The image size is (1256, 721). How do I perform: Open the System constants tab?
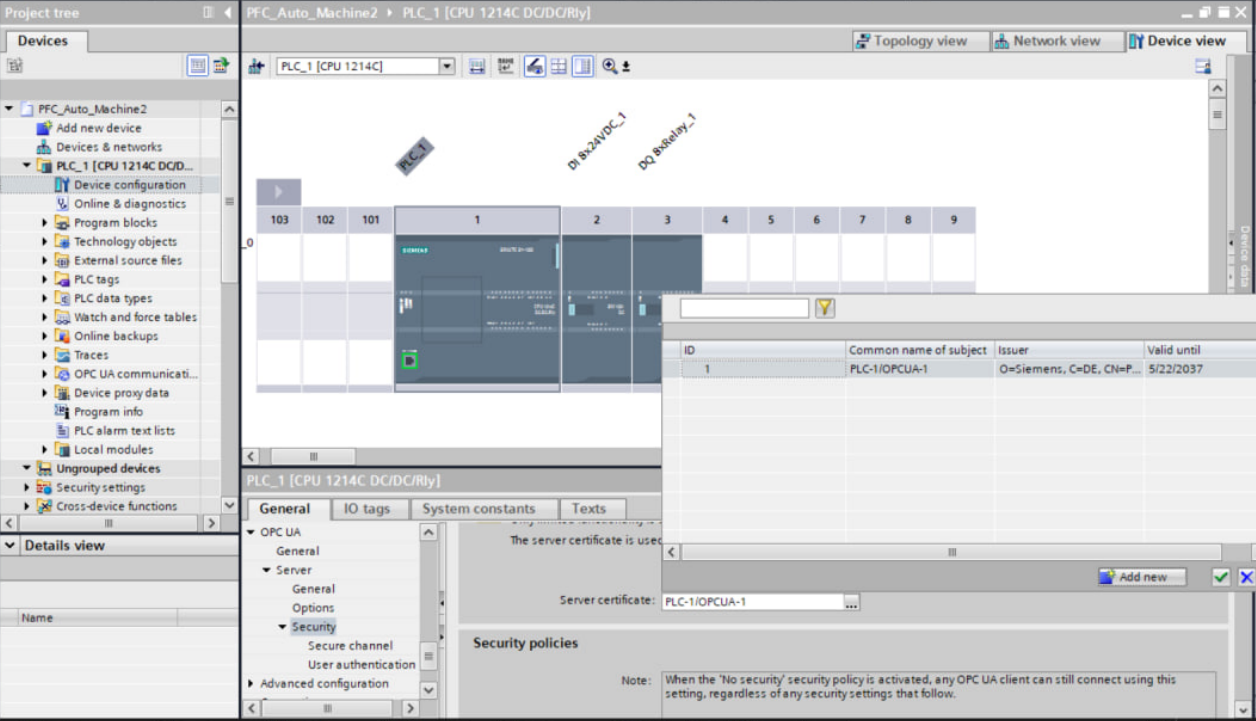pos(478,509)
